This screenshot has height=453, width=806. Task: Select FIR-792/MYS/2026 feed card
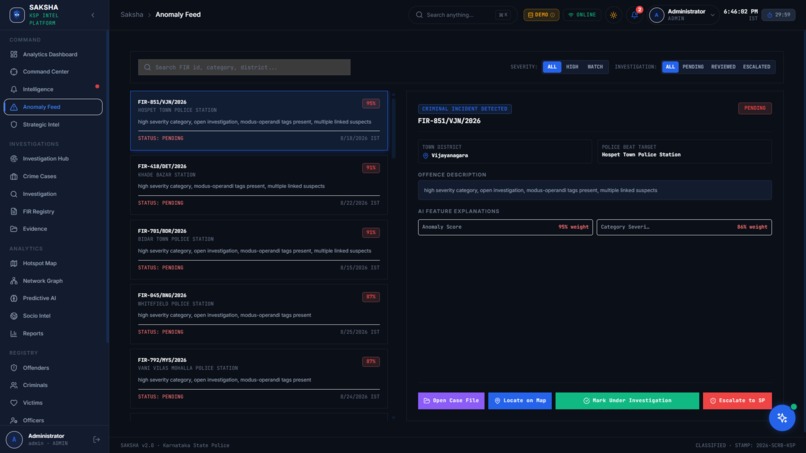point(259,379)
